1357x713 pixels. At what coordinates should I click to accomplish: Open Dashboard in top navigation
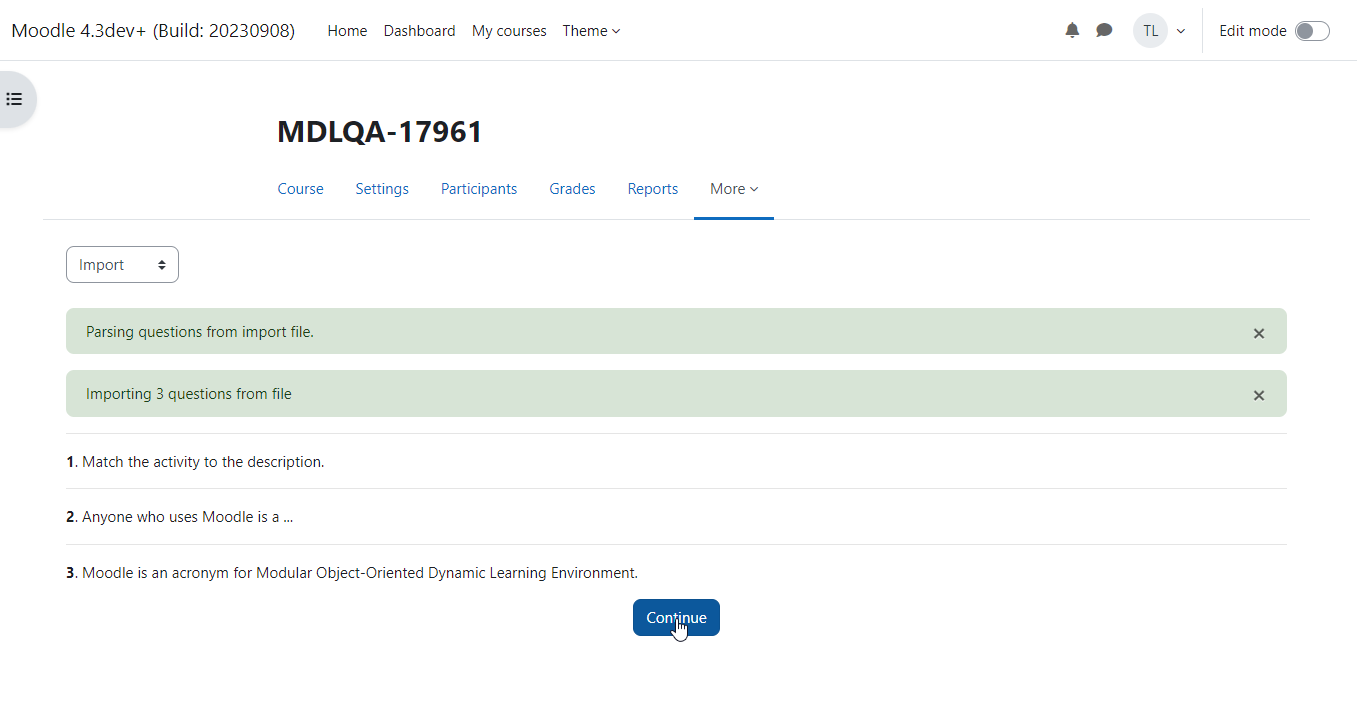419,31
